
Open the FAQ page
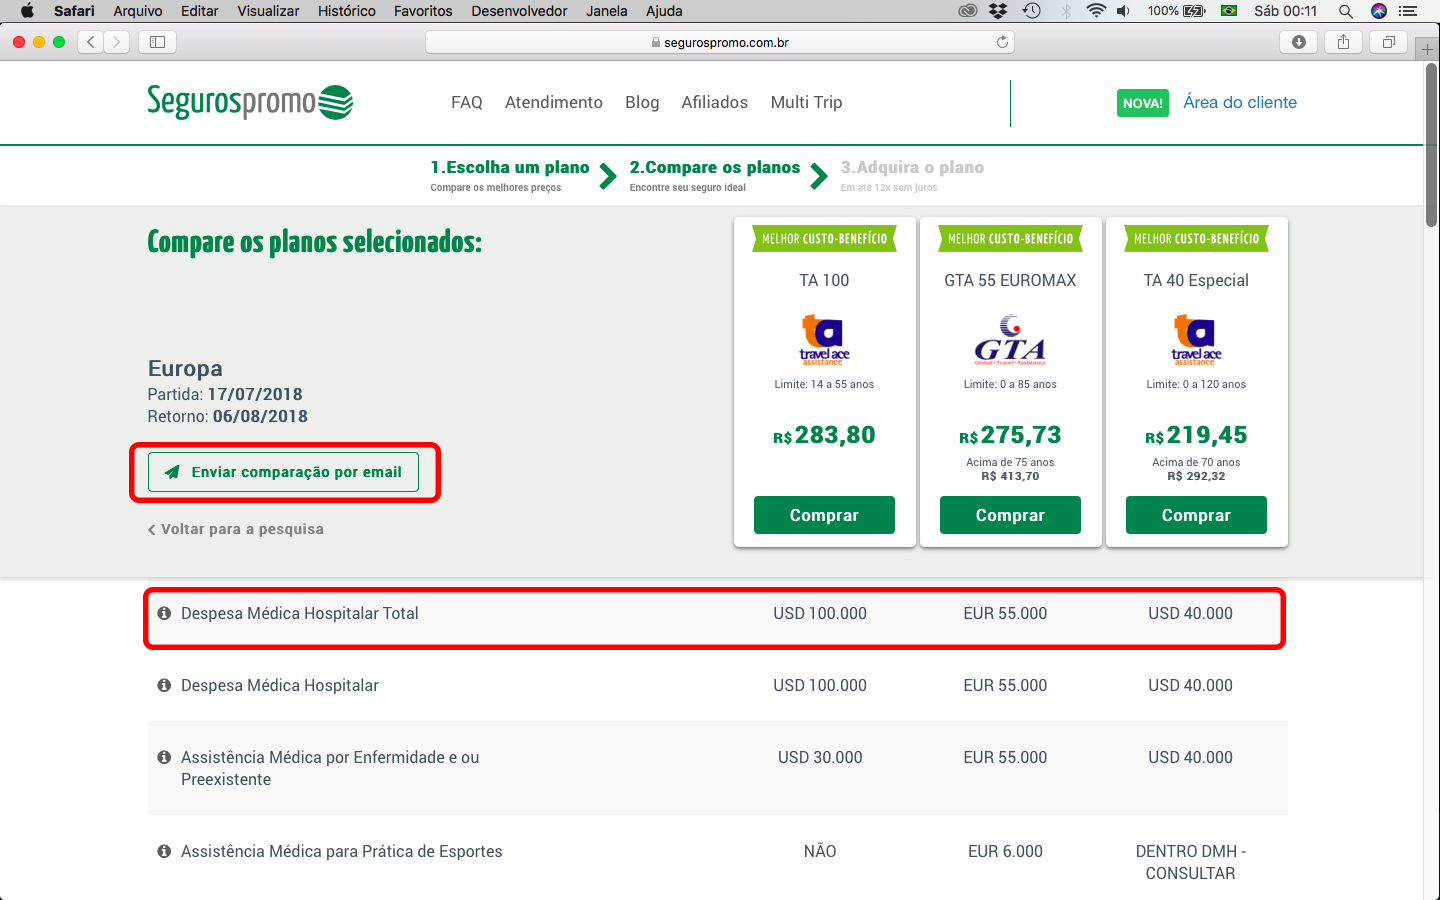(x=467, y=102)
